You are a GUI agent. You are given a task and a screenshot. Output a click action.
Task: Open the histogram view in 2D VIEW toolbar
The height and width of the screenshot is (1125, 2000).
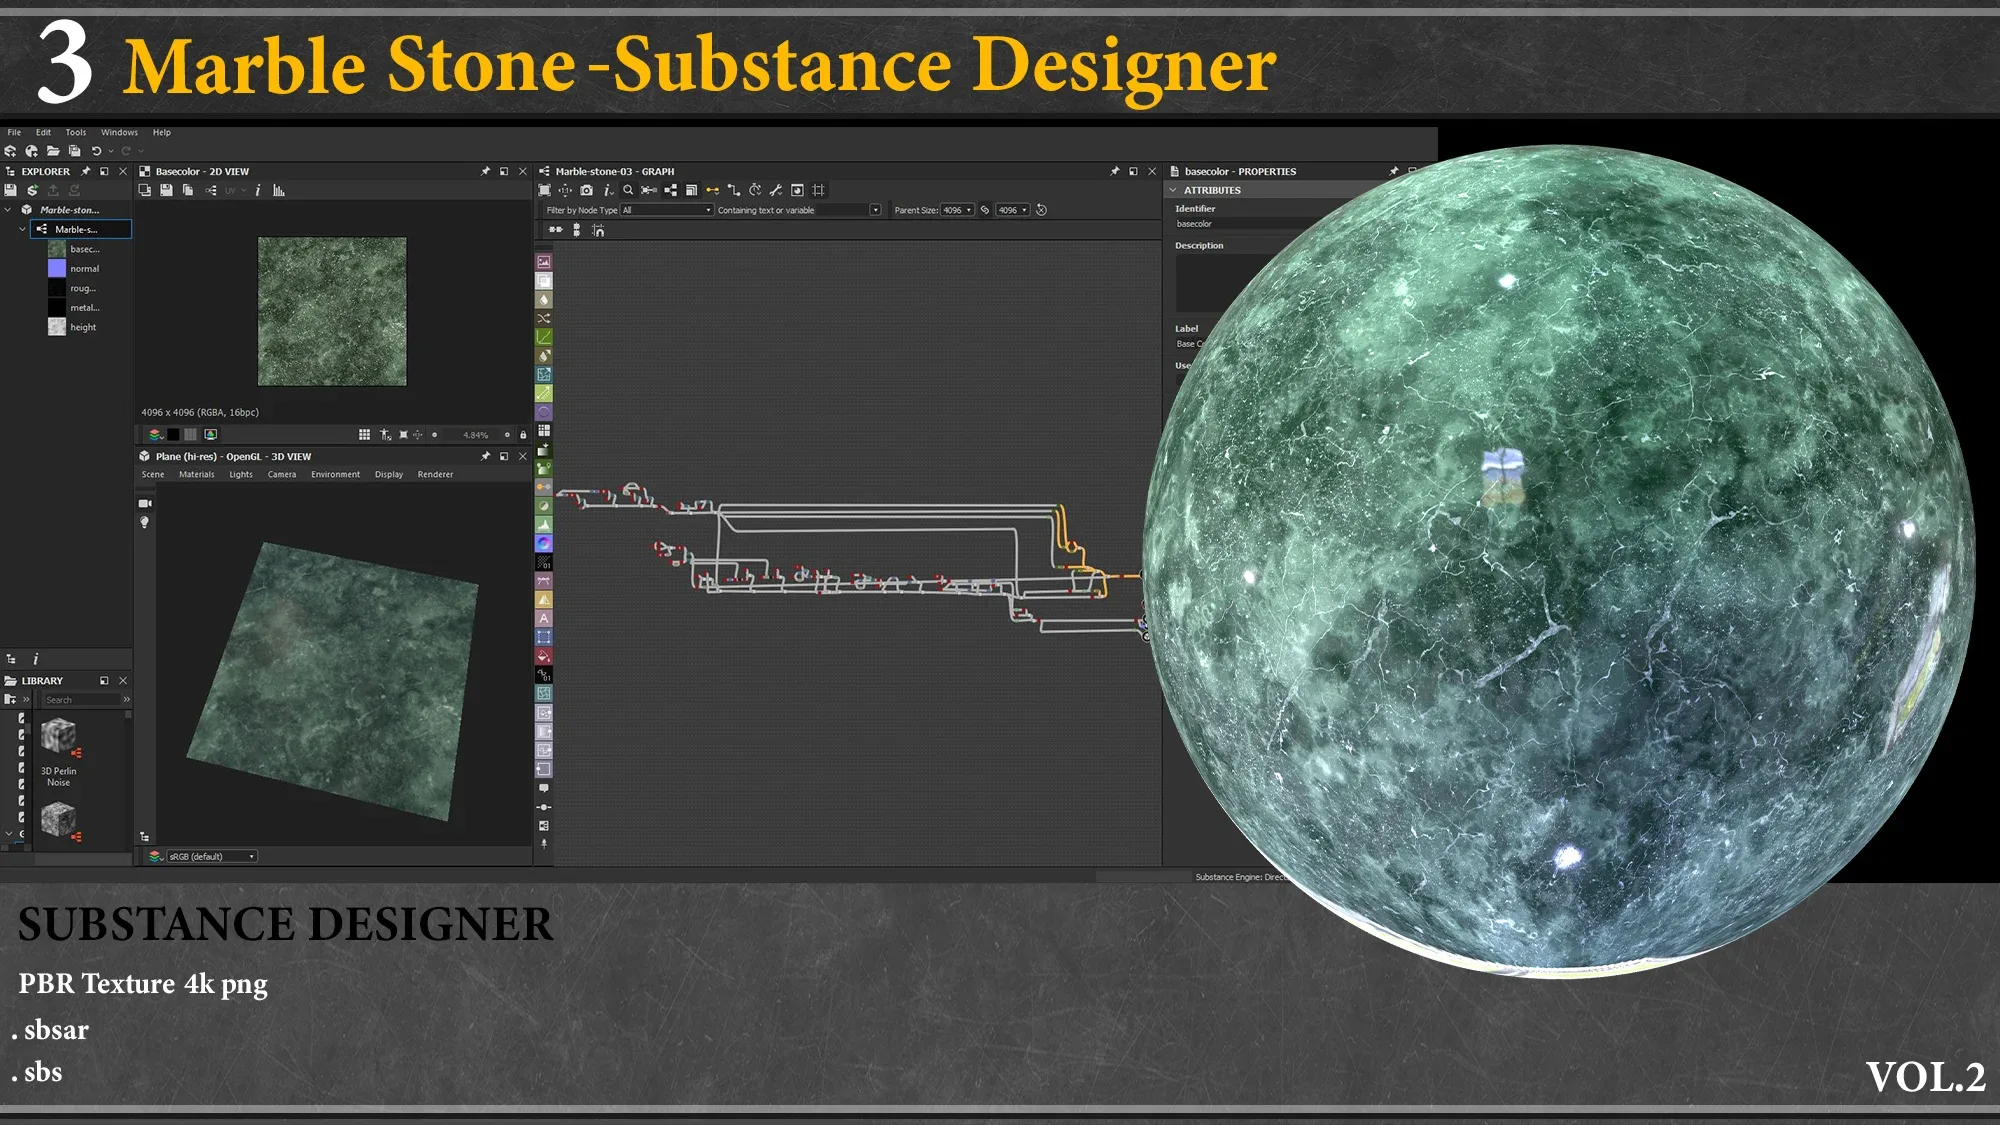pos(278,190)
